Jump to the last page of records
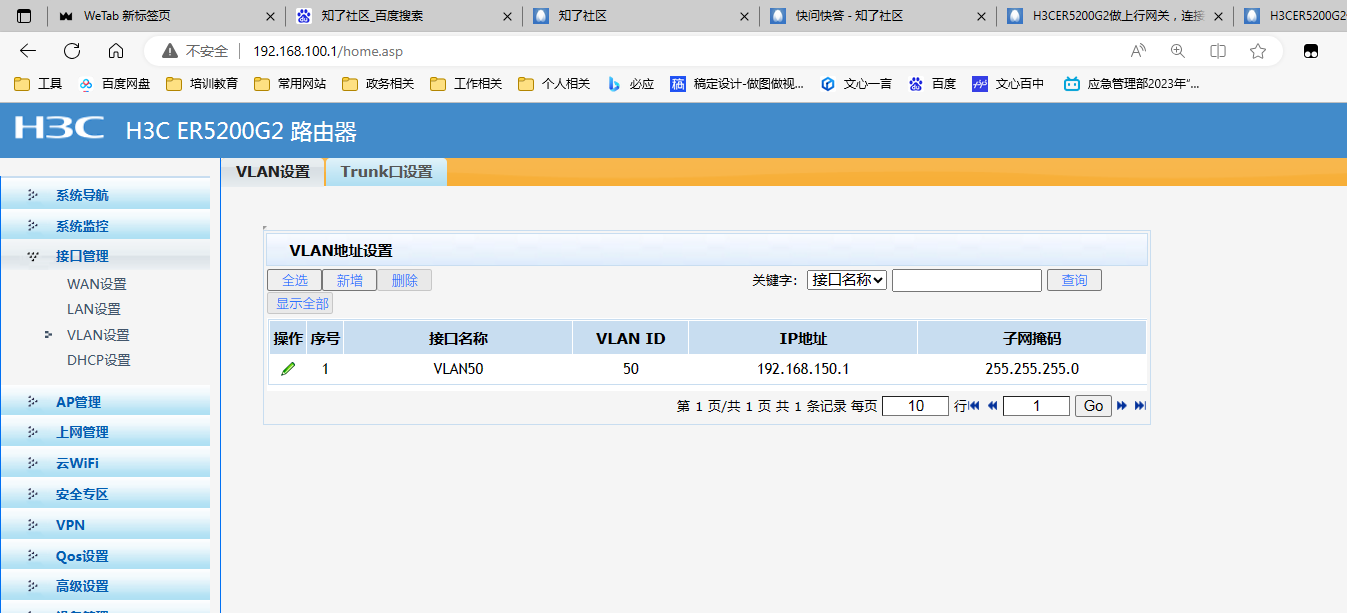Image resolution: width=1347 pixels, height=613 pixels. click(x=1140, y=406)
